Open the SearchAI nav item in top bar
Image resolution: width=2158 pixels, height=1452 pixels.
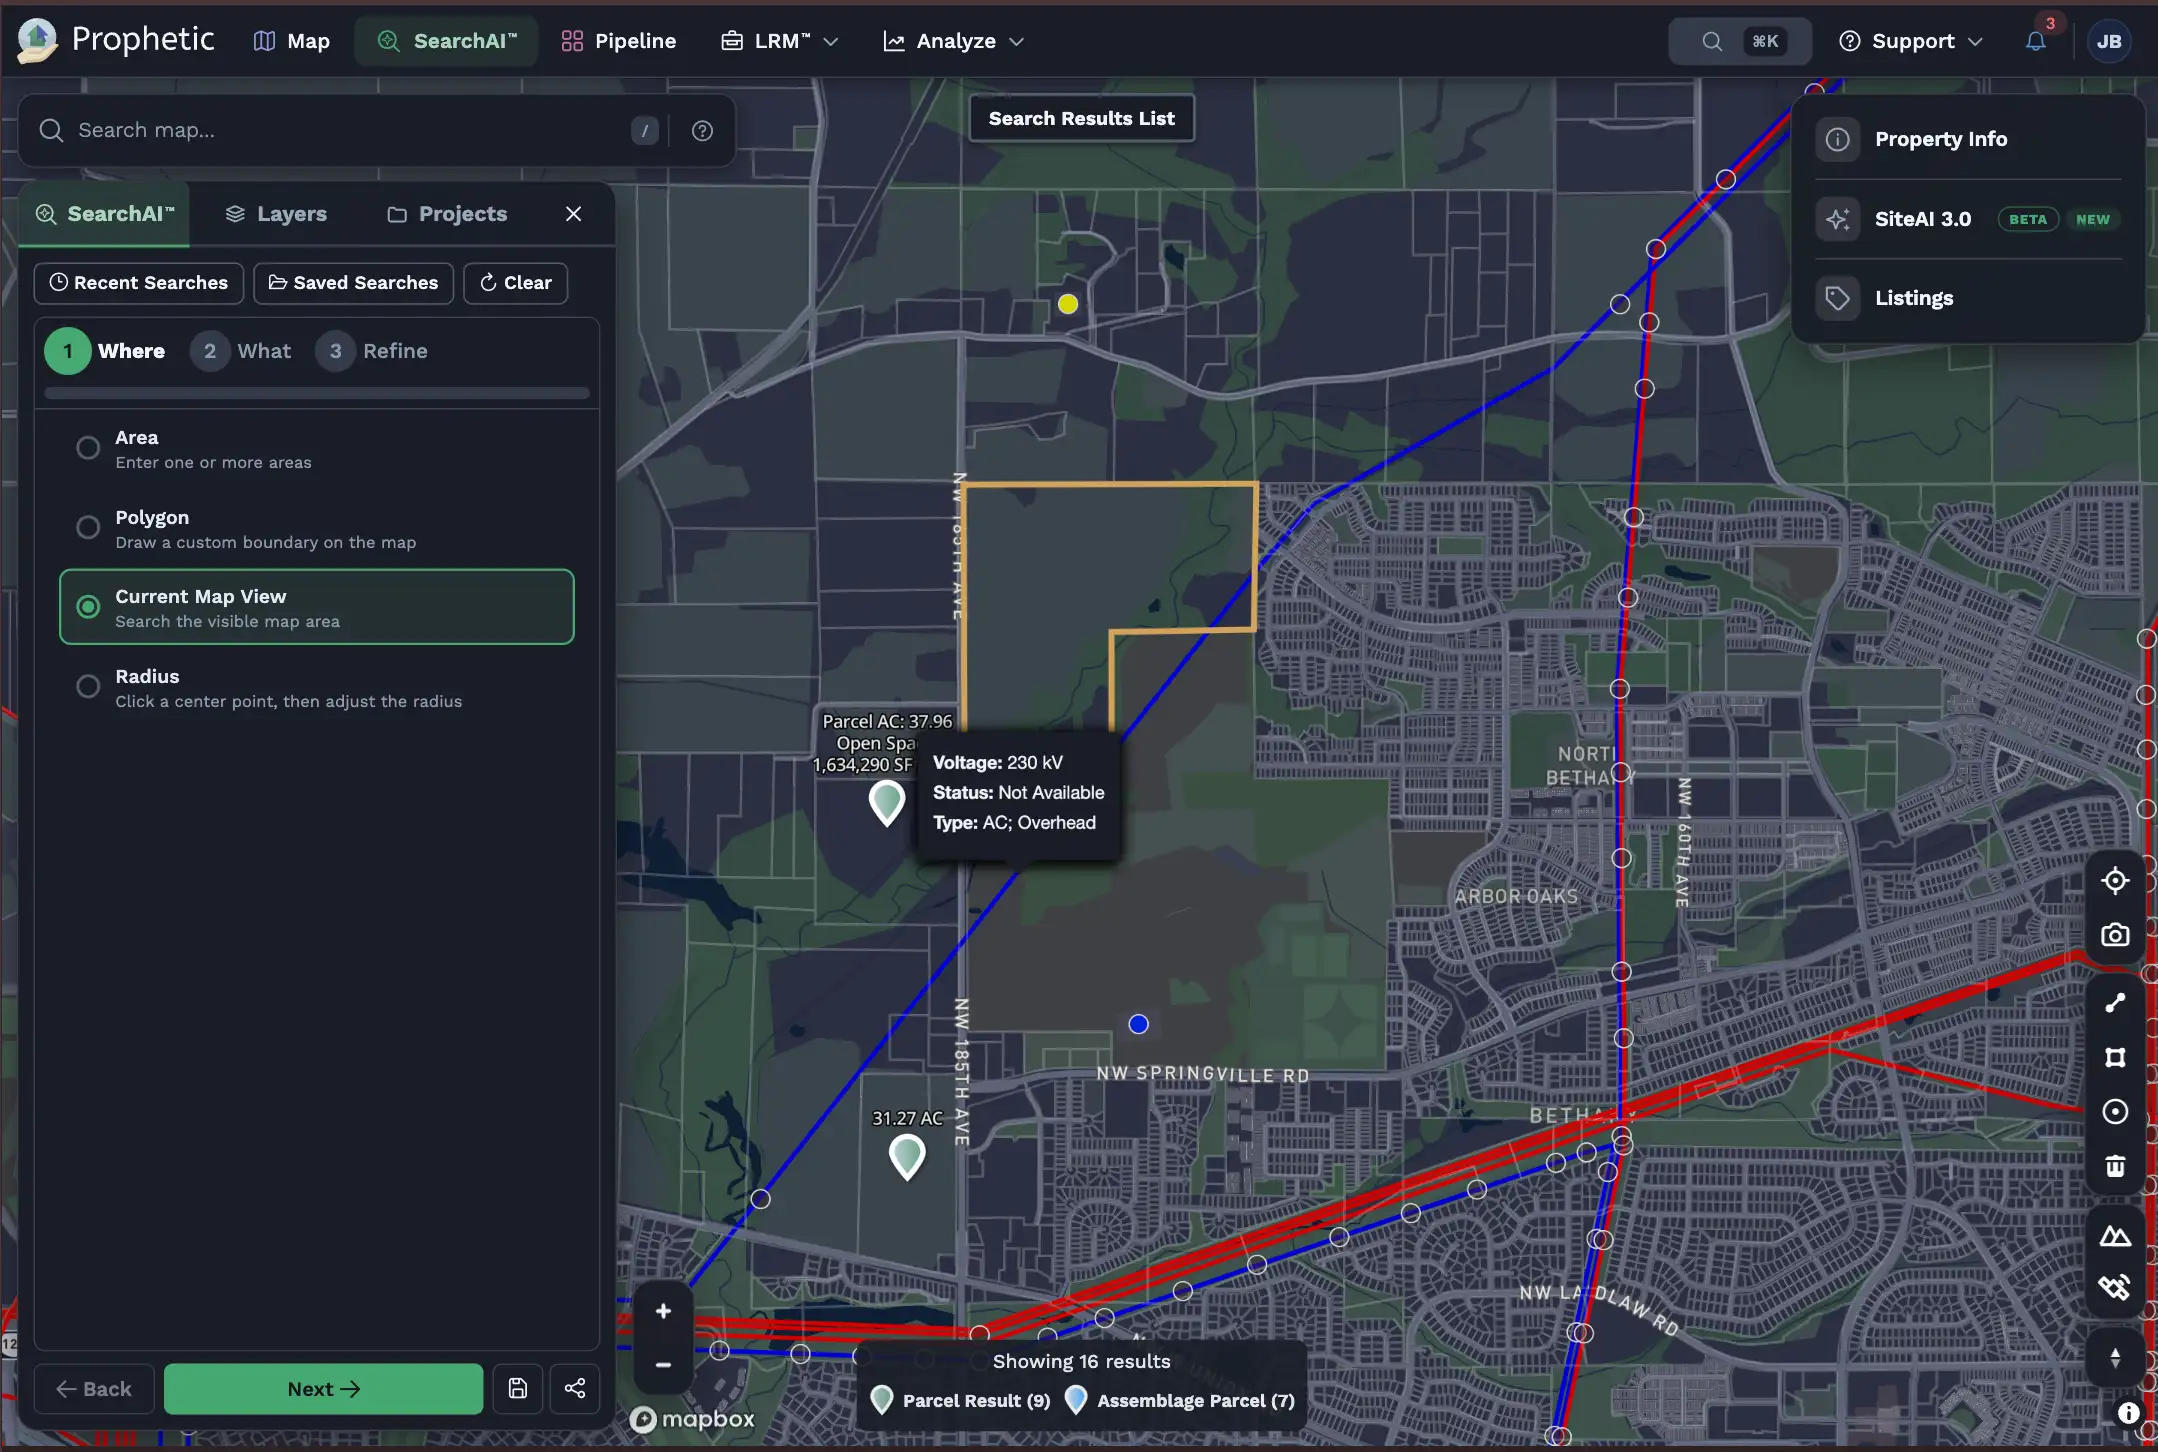(446, 41)
